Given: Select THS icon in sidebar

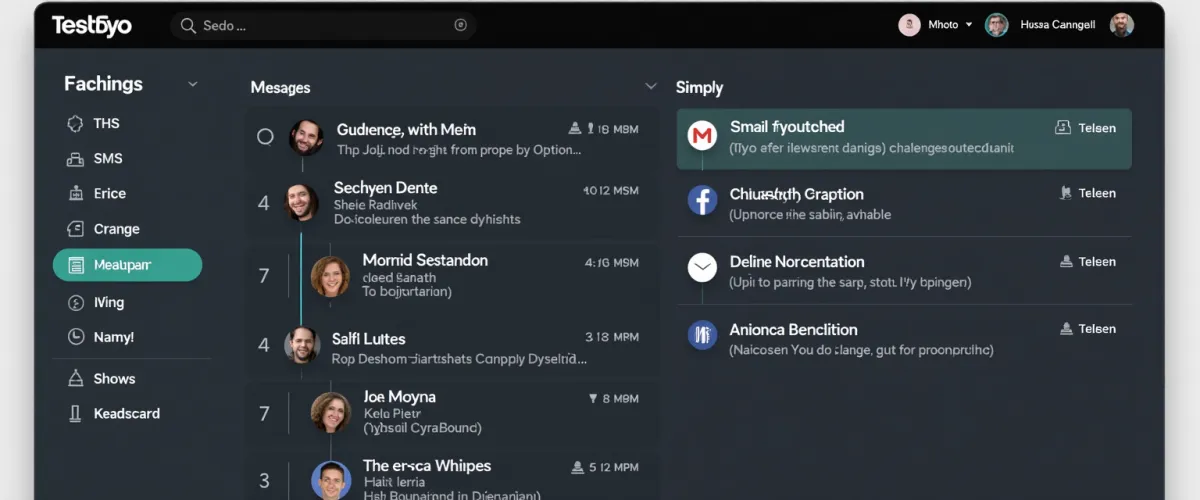Looking at the screenshot, I should click(74, 123).
